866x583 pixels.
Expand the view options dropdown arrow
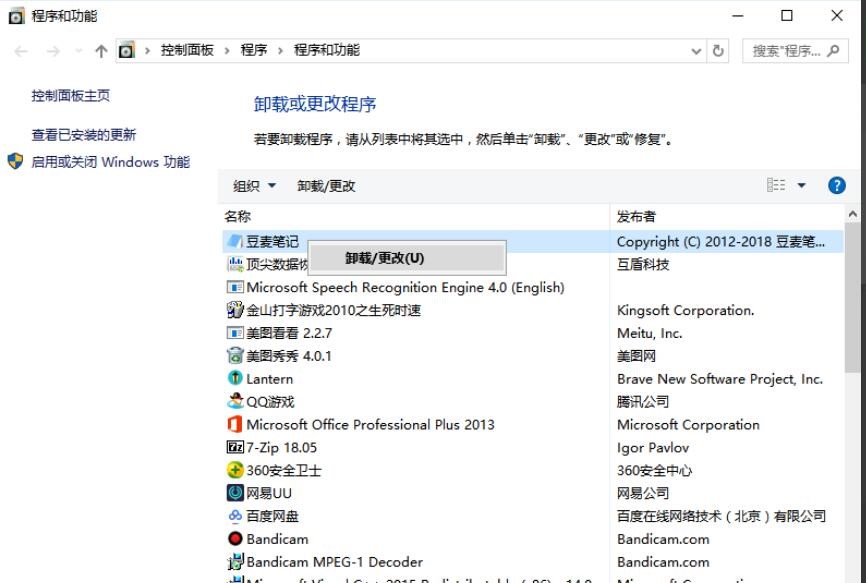click(801, 186)
